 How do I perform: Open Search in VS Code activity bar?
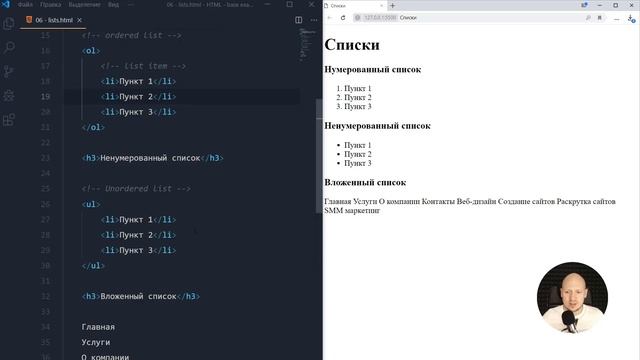(x=9, y=47)
